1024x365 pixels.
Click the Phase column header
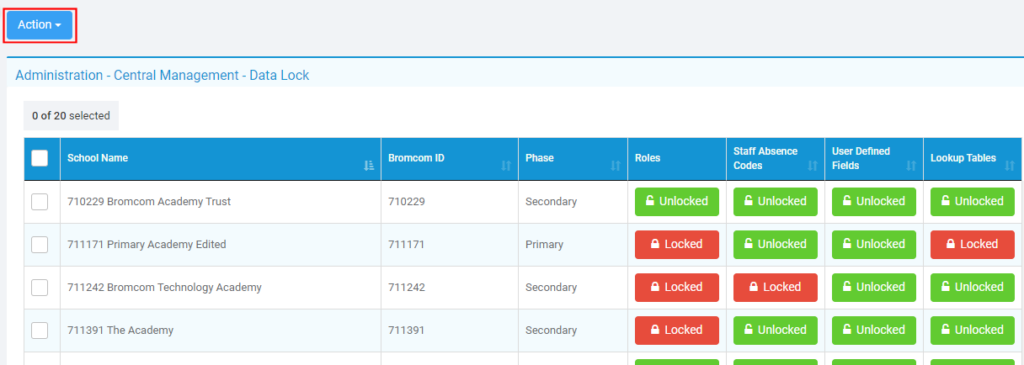[573, 159]
